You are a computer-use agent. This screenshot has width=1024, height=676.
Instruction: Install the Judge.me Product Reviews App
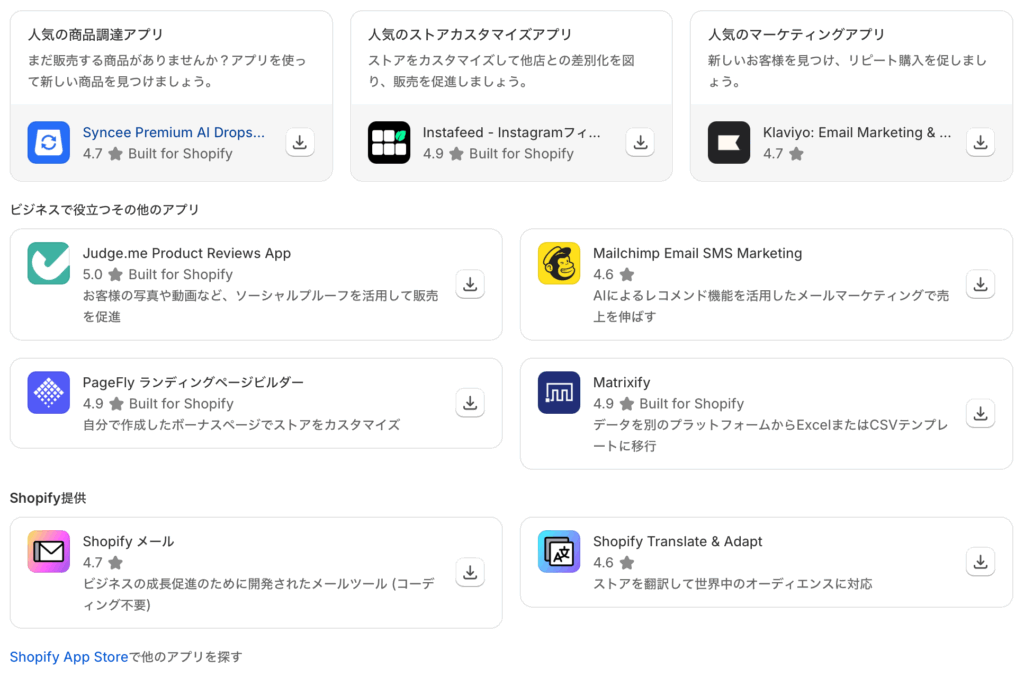(470, 285)
